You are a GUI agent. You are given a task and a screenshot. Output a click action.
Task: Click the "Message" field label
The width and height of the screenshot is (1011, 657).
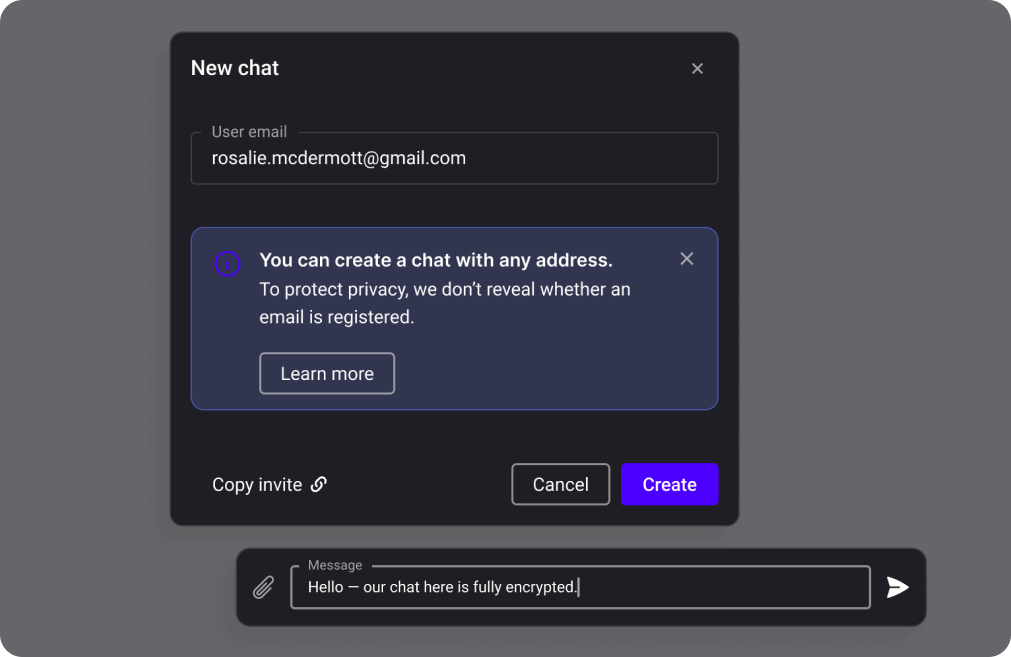pyautogui.click(x=335, y=565)
